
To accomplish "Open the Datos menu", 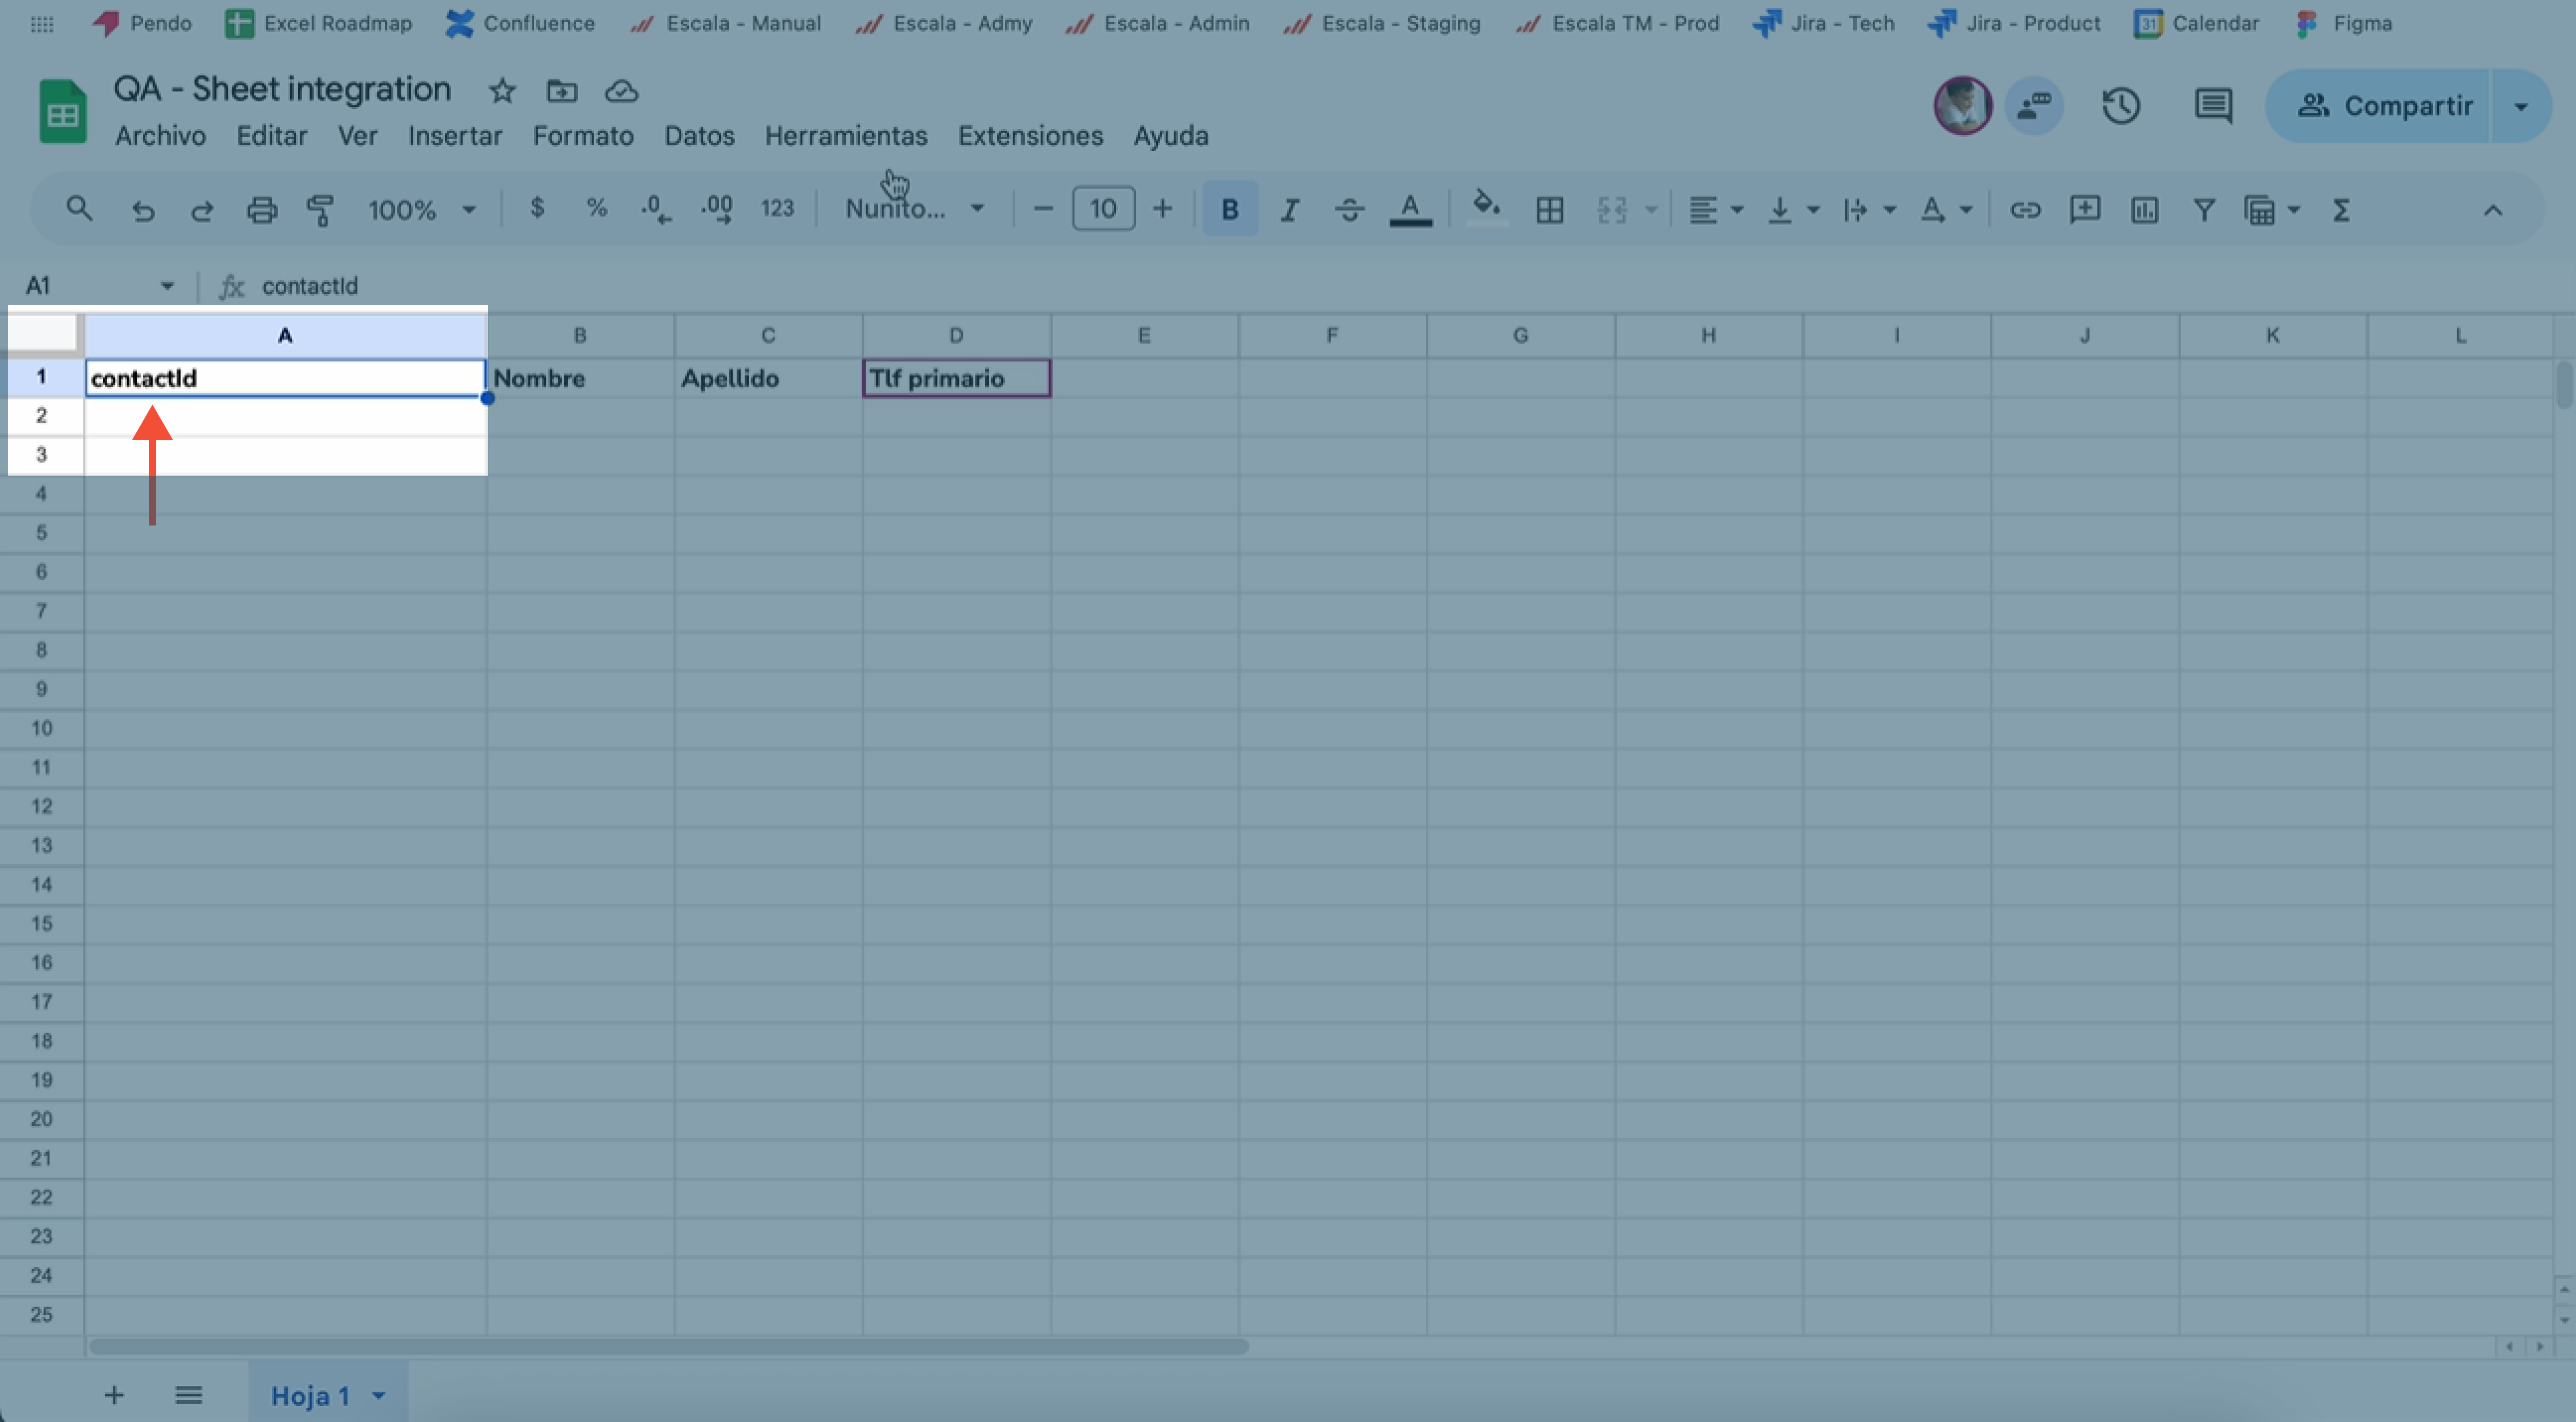I will (x=699, y=136).
